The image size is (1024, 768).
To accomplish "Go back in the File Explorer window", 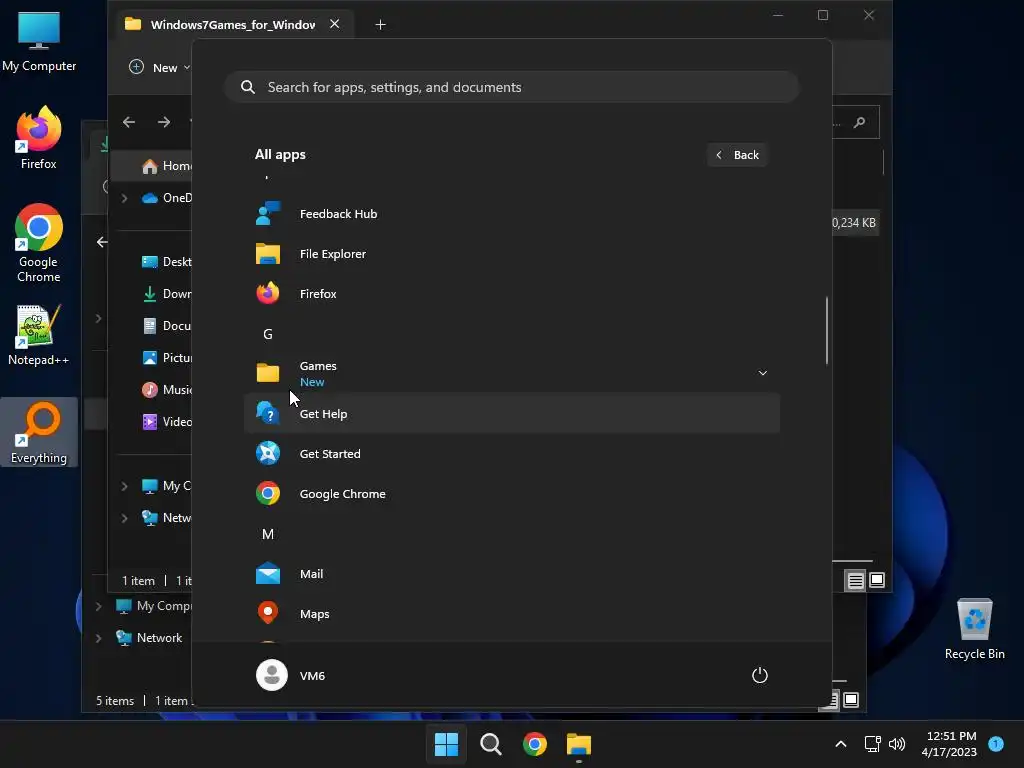I will tap(129, 122).
